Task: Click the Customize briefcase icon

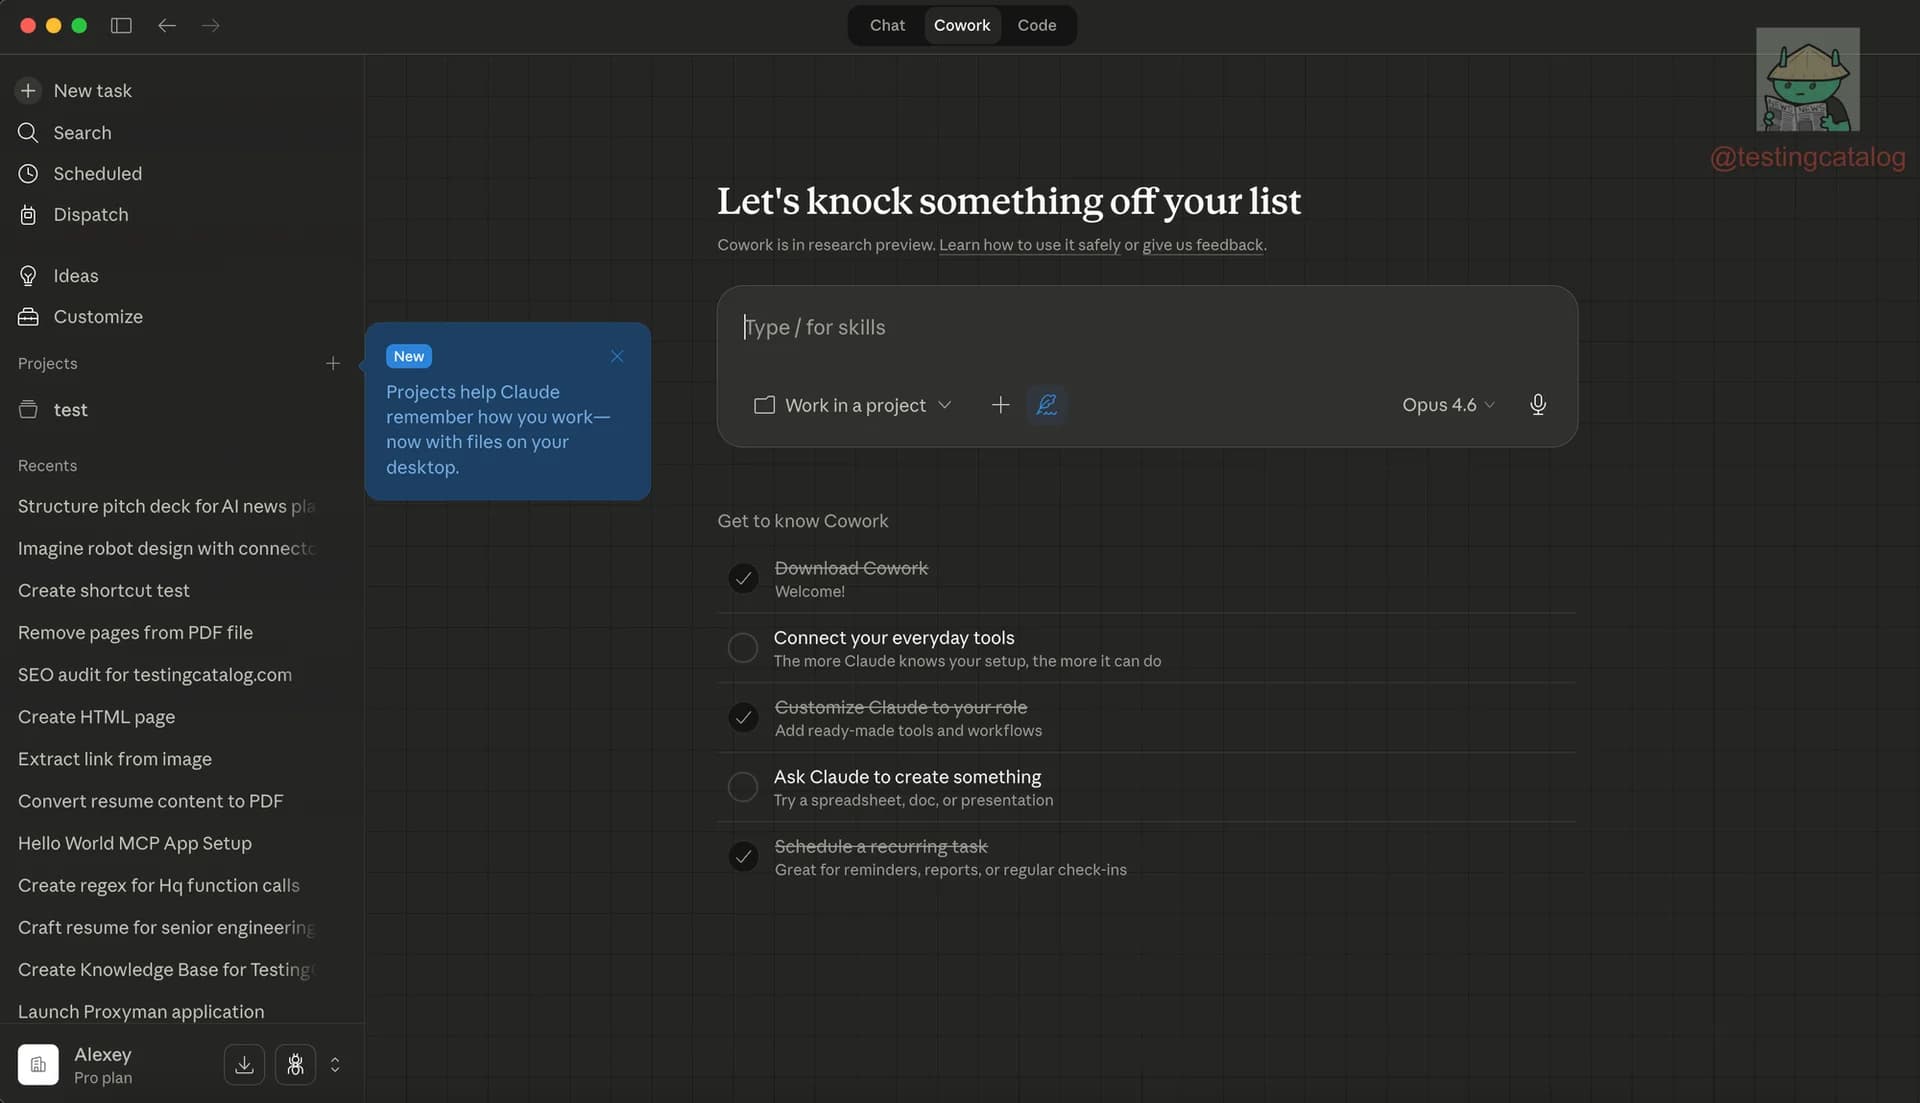Action: tap(28, 316)
